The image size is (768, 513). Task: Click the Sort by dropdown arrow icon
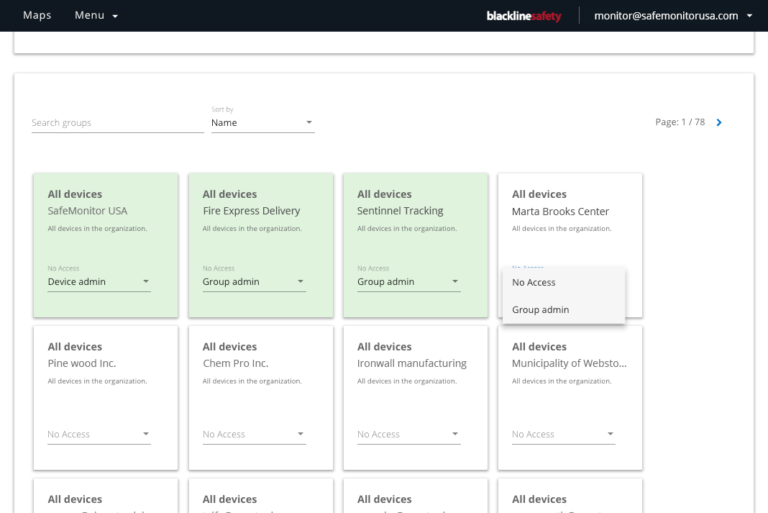(309, 122)
